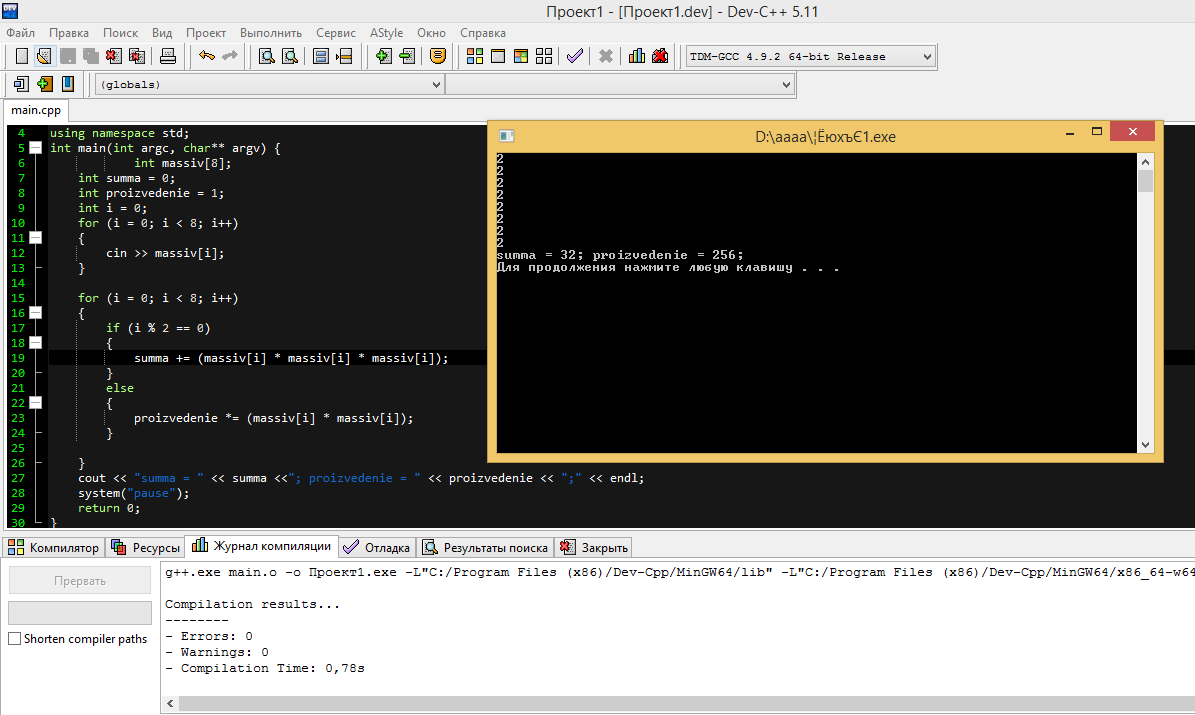The image size is (1195, 715).
Task: Click the Close file toolbar icon
Action: pos(114,56)
